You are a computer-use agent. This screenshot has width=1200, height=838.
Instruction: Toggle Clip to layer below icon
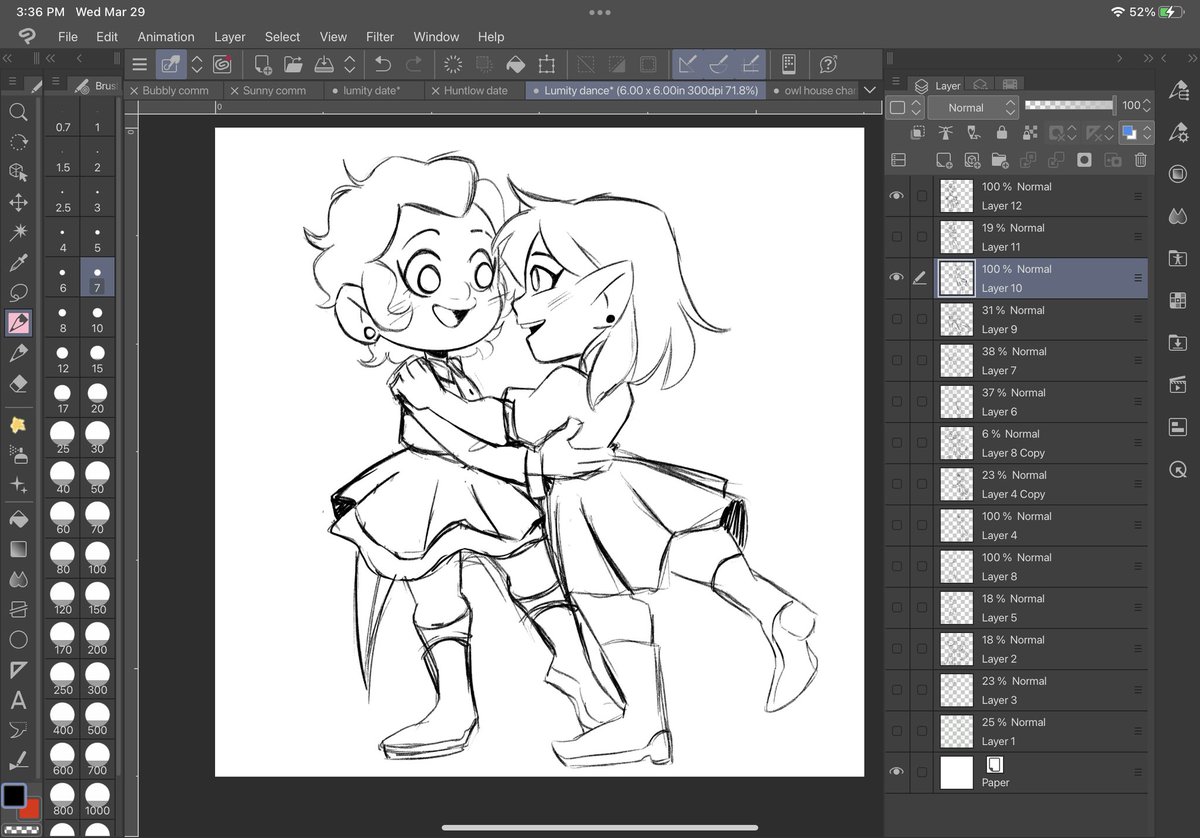tap(917, 133)
